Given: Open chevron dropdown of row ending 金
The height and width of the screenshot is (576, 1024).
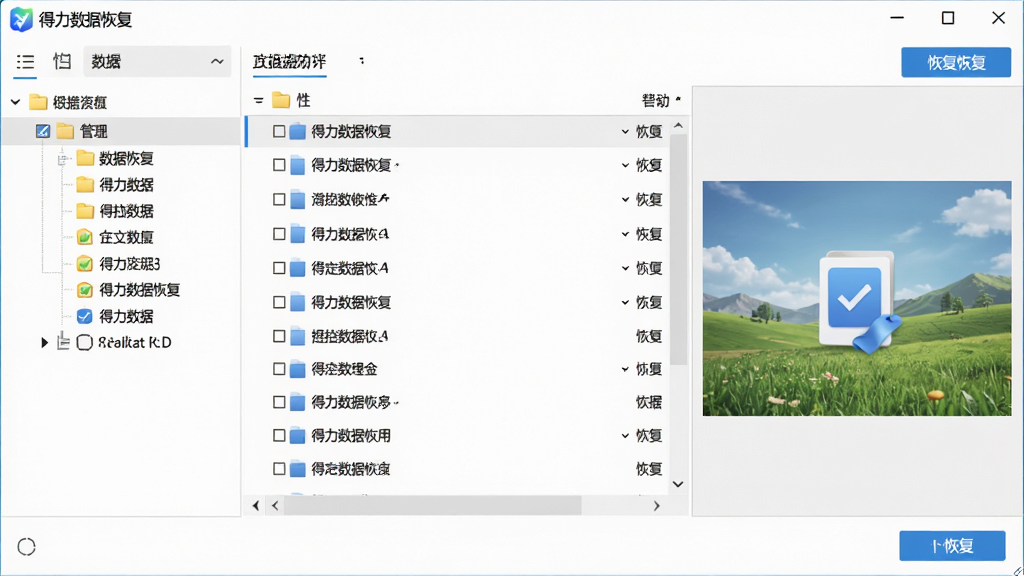Looking at the screenshot, I should [x=625, y=370].
